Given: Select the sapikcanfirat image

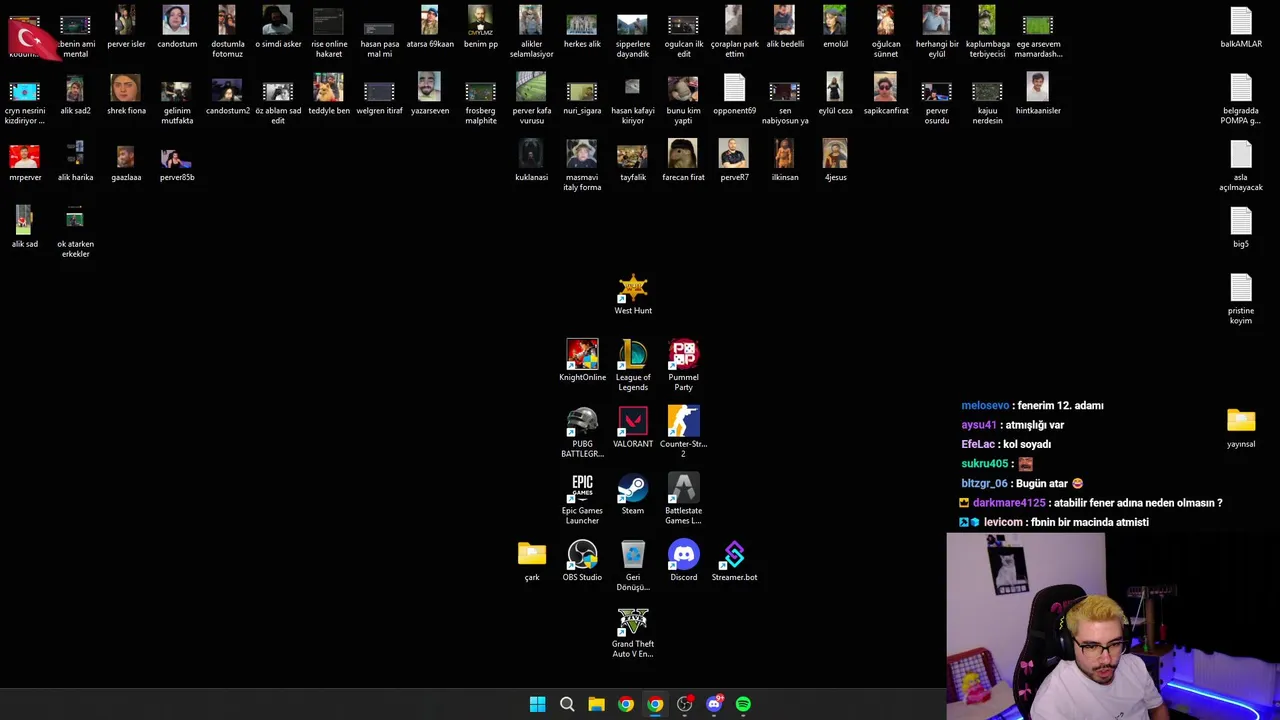Looking at the screenshot, I should point(886,95).
